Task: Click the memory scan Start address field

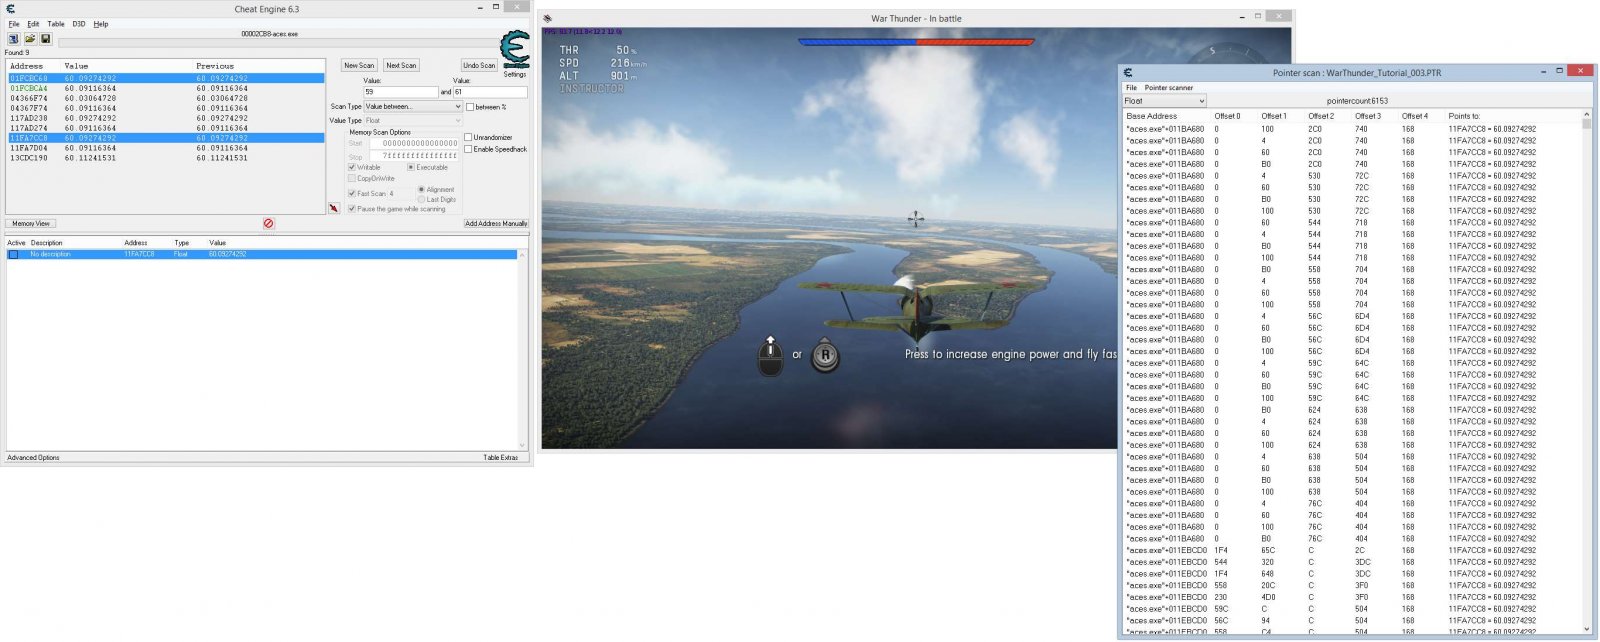Action: tap(414, 143)
